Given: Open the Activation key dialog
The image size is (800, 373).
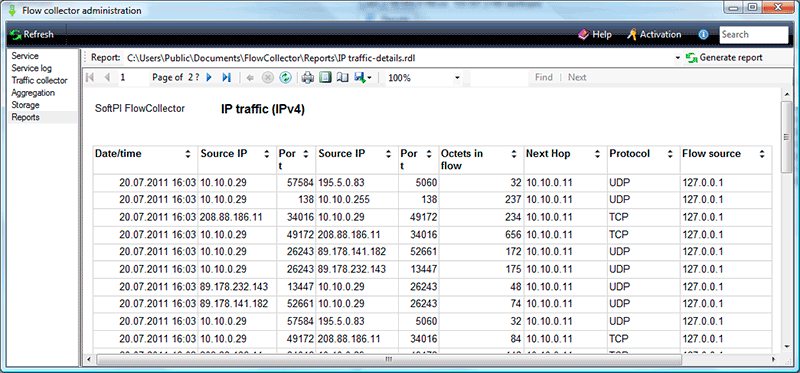Looking at the screenshot, I should 654,34.
